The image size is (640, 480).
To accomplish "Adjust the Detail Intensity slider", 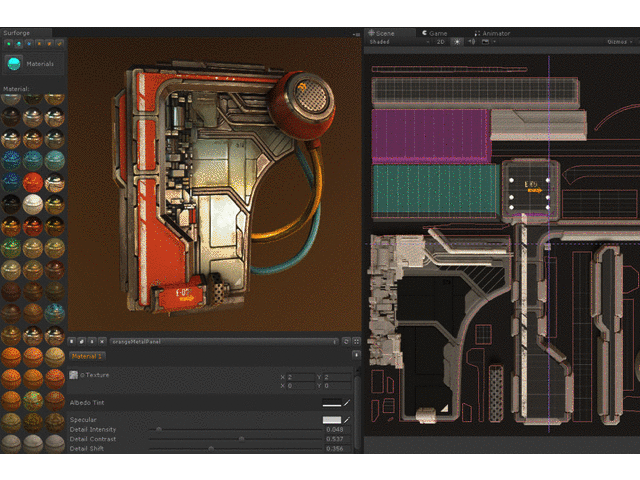I will pyautogui.click(x=236, y=429).
